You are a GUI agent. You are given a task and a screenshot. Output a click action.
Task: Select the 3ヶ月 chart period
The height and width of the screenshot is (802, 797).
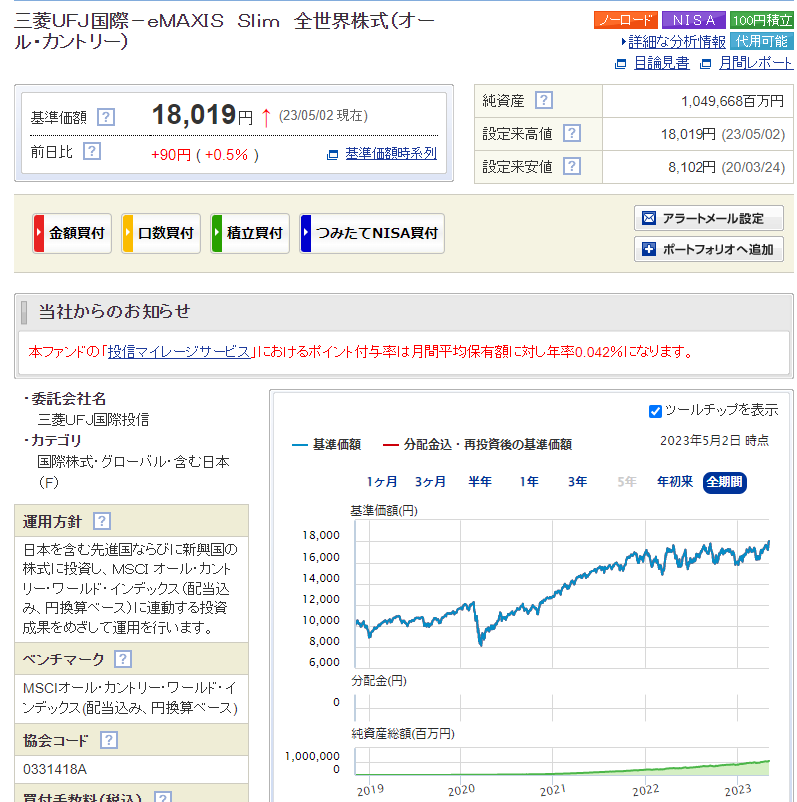[430, 482]
